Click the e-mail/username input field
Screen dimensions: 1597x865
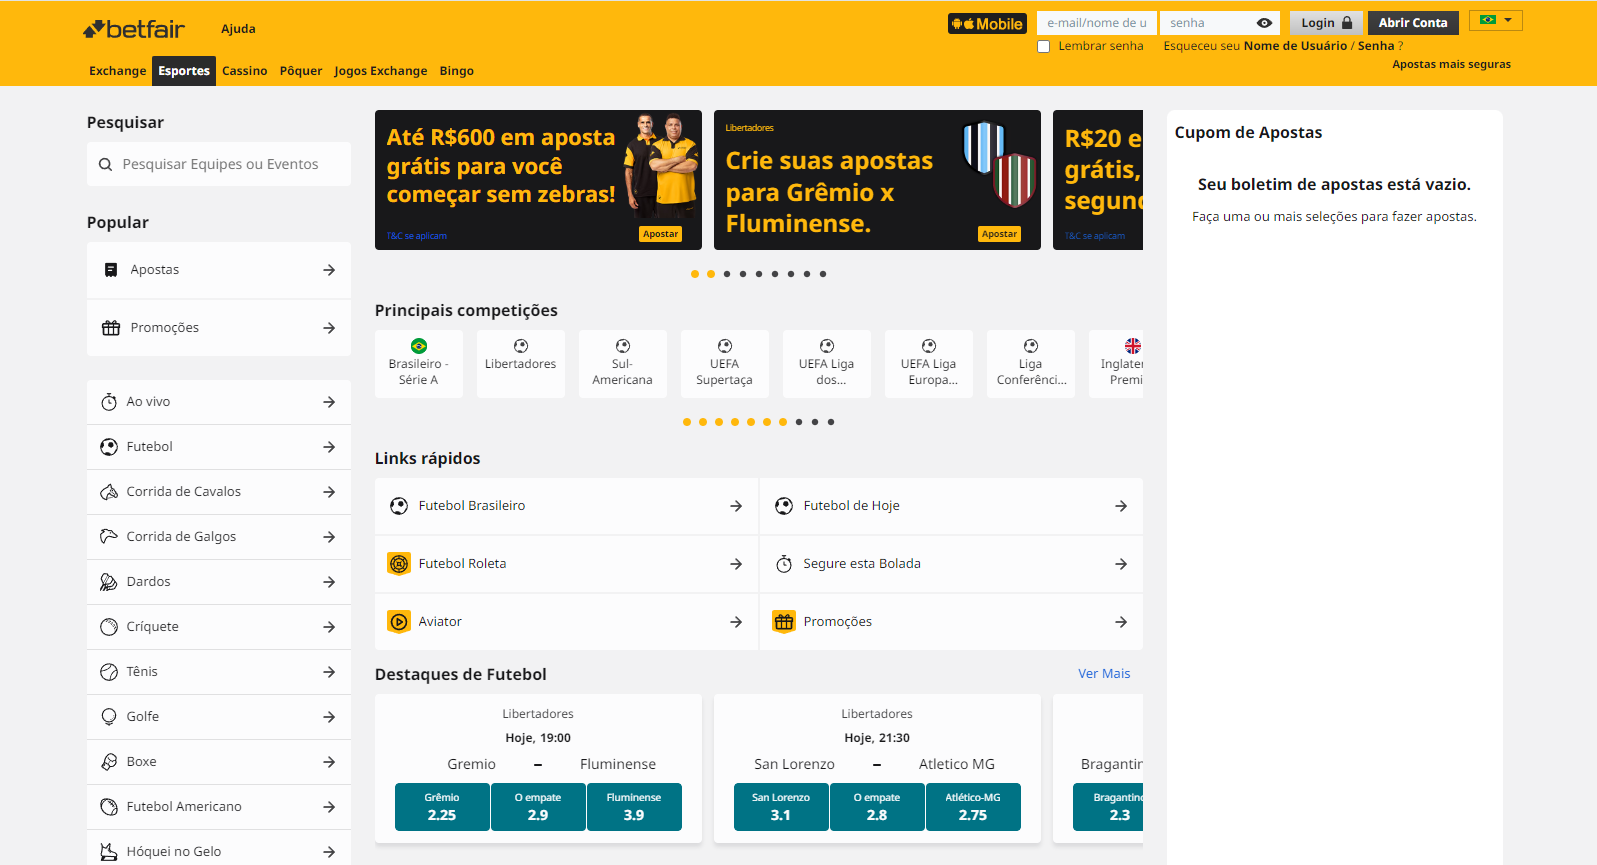point(1097,23)
